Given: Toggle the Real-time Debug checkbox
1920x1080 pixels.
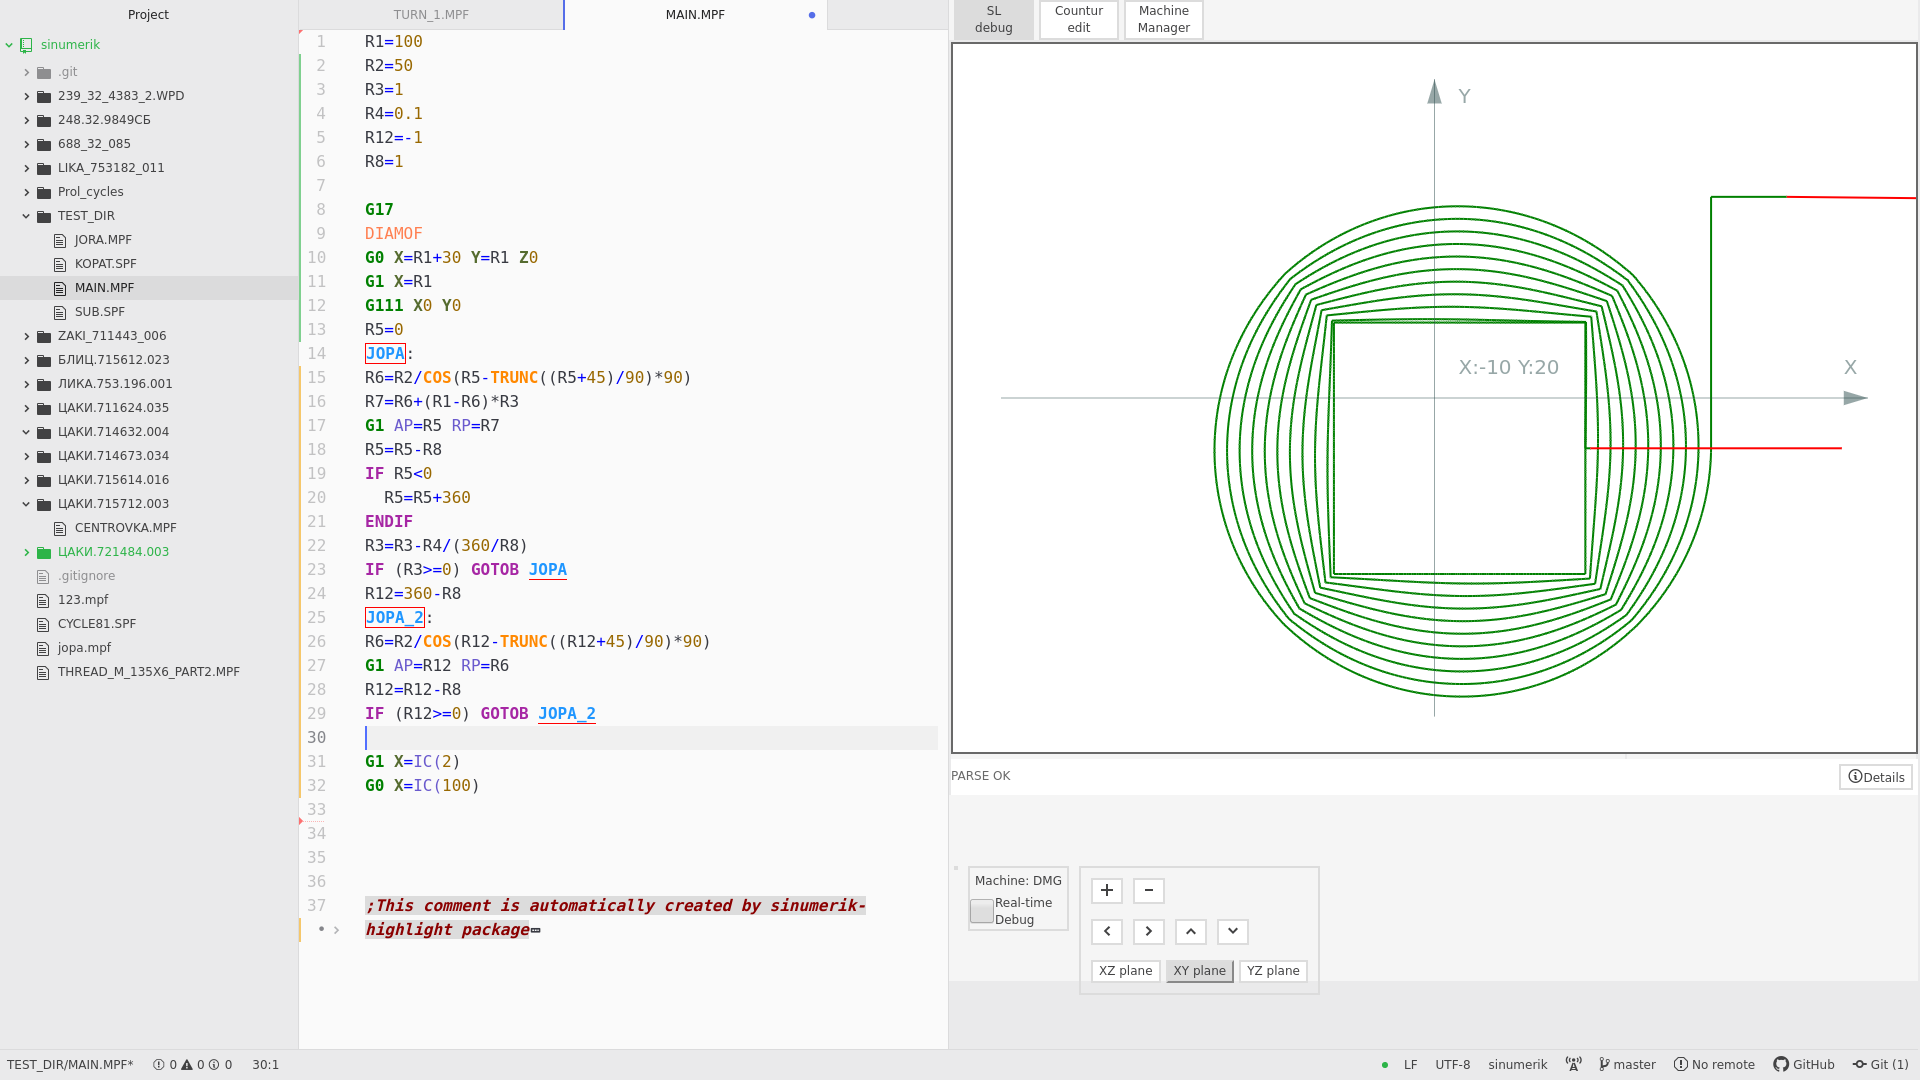Looking at the screenshot, I should pyautogui.click(x=982, y=911).
